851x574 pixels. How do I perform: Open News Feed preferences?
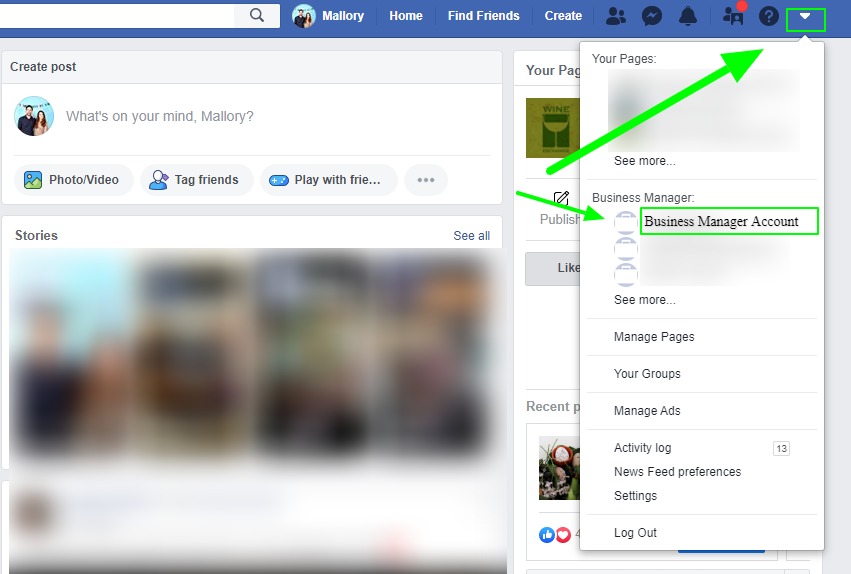[677, 471]
